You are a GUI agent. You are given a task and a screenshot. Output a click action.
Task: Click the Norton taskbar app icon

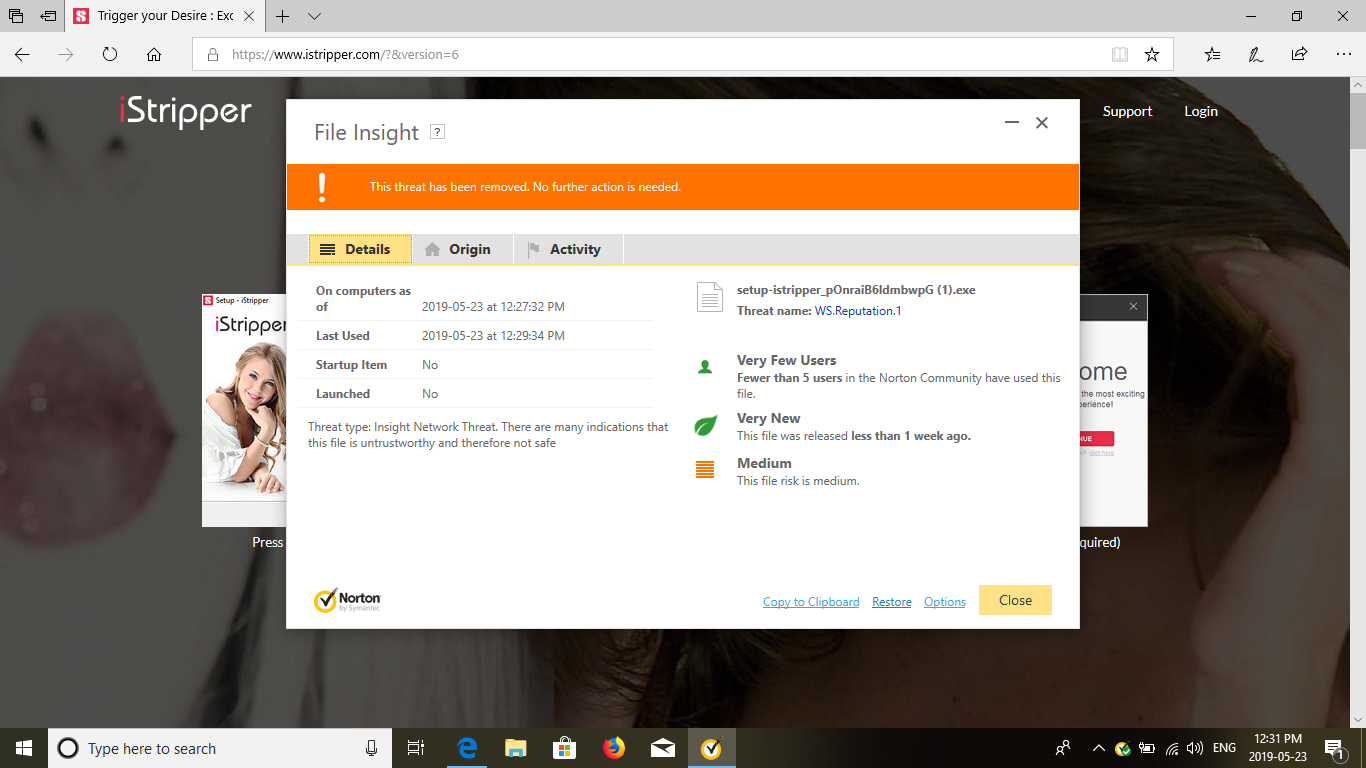click(711, 748)
